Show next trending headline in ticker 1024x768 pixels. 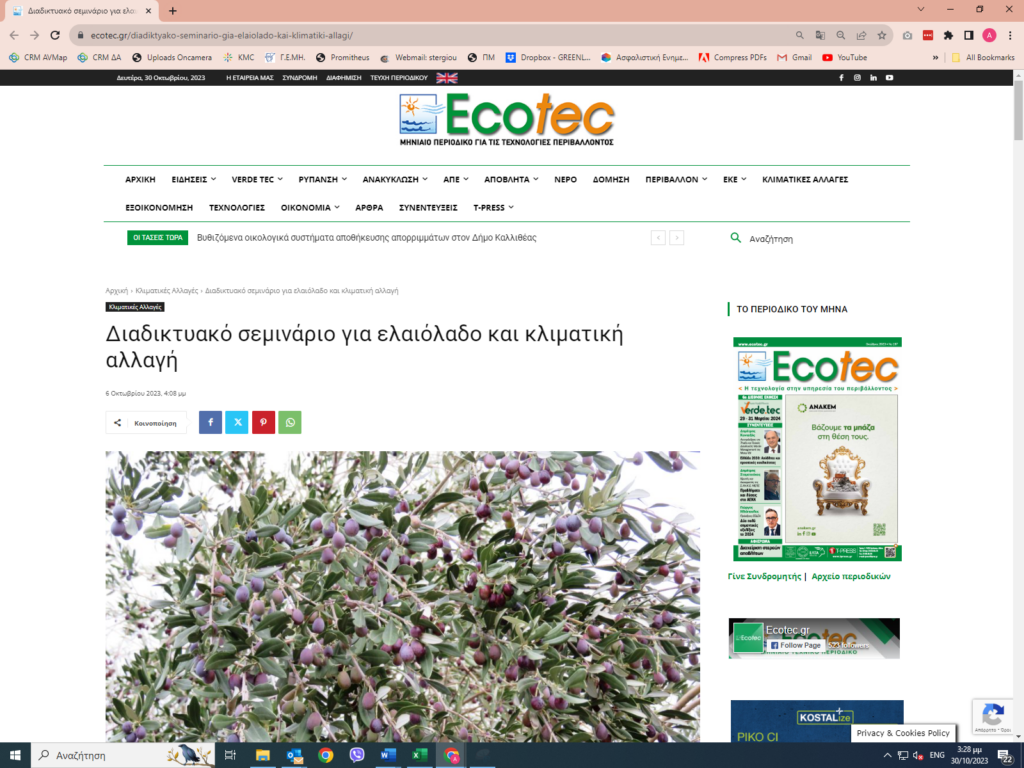point(677,238)
